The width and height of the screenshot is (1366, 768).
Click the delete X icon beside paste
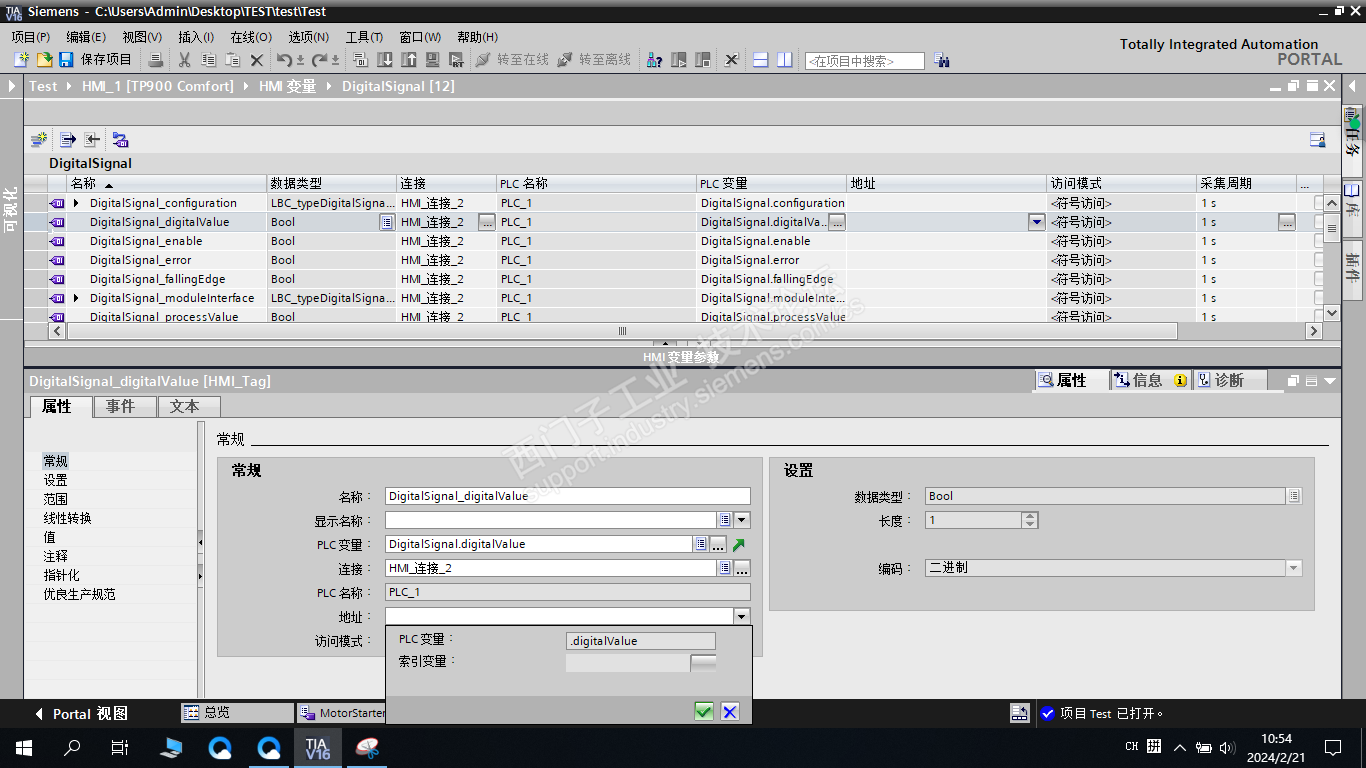click(257, 60)
